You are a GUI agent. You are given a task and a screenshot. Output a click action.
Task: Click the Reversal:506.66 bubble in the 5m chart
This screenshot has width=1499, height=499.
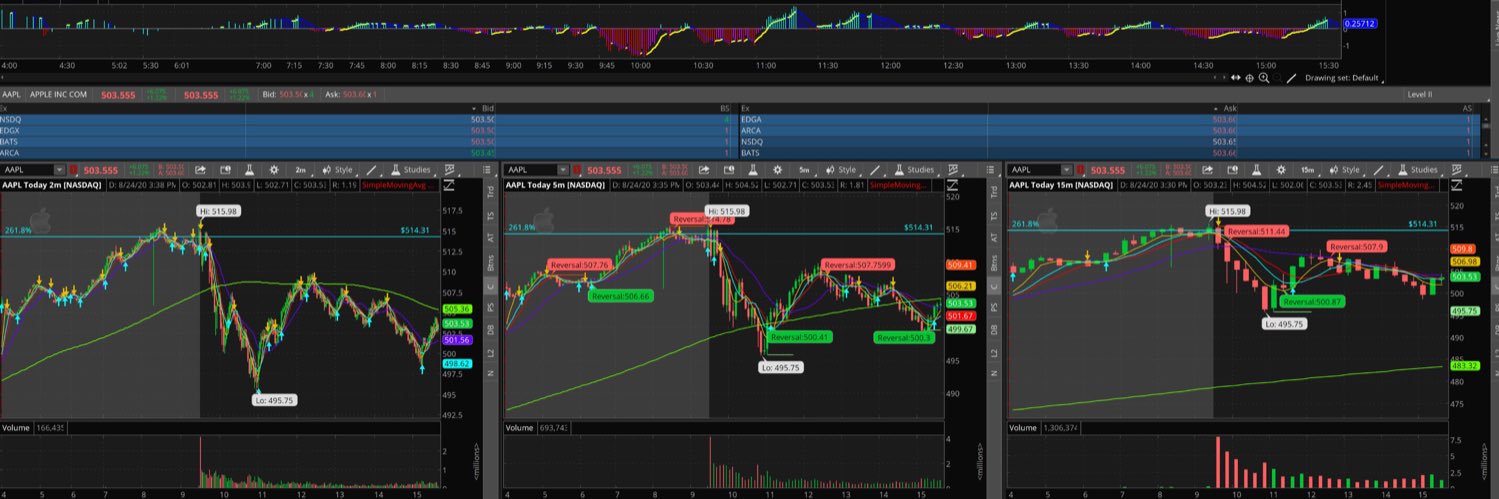[x=620, y=296]
